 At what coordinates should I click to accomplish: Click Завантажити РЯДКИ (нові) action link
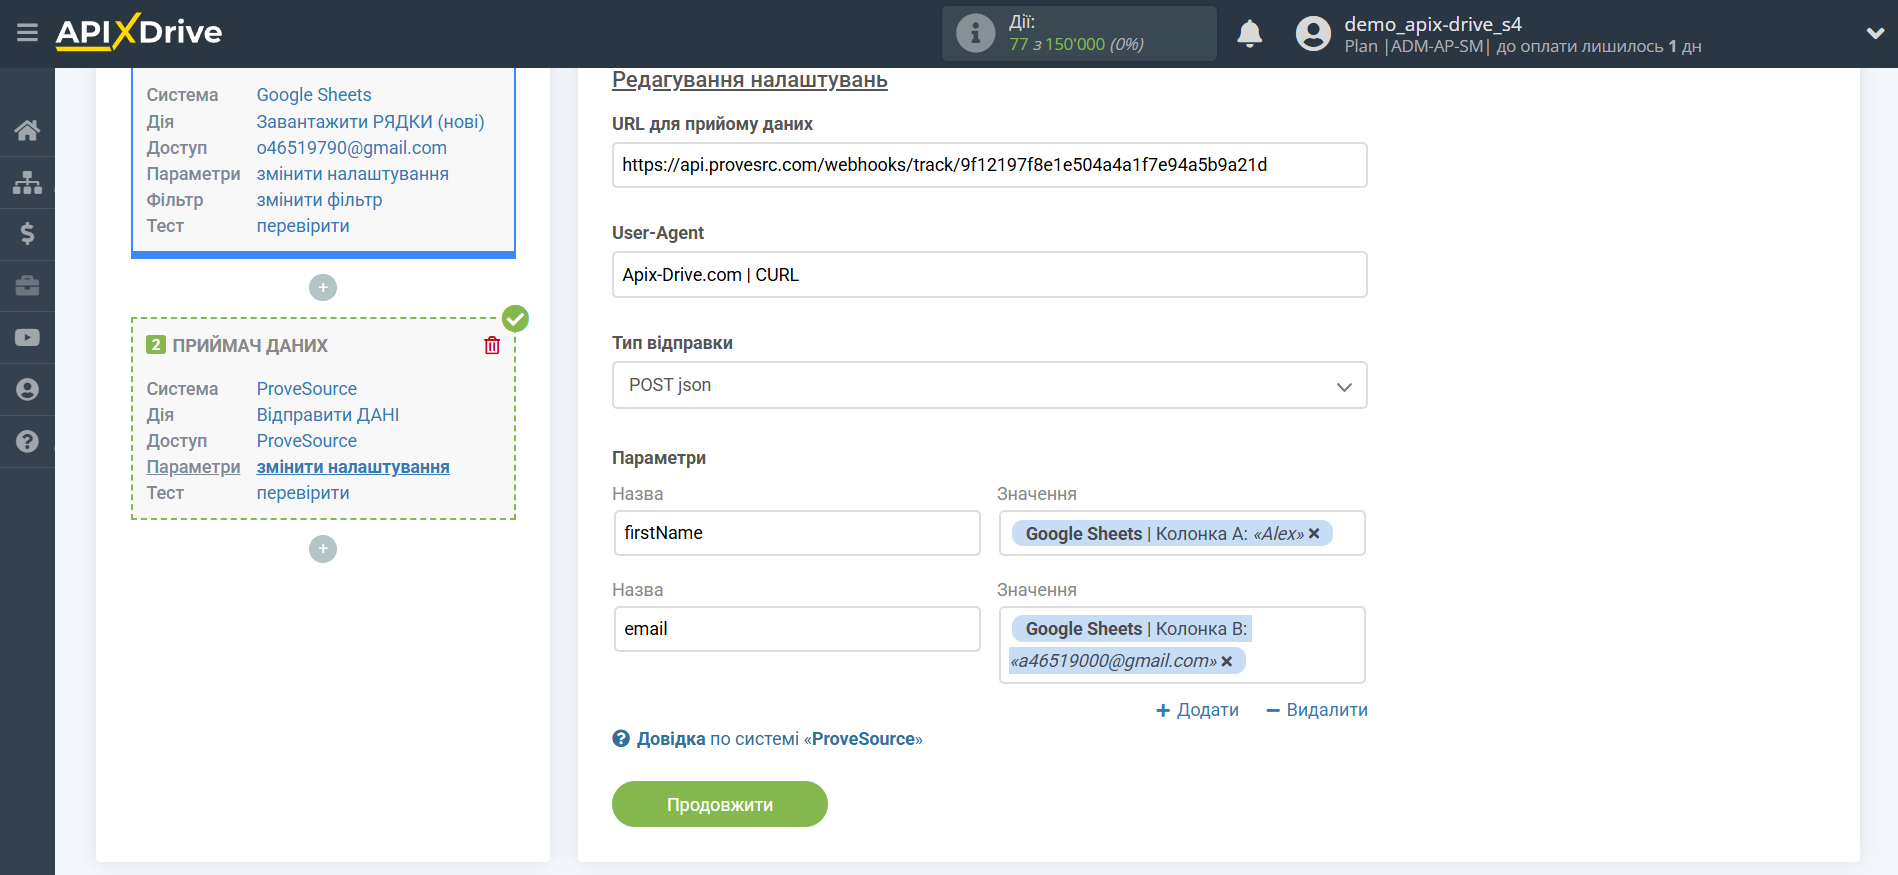pos(370,122)
